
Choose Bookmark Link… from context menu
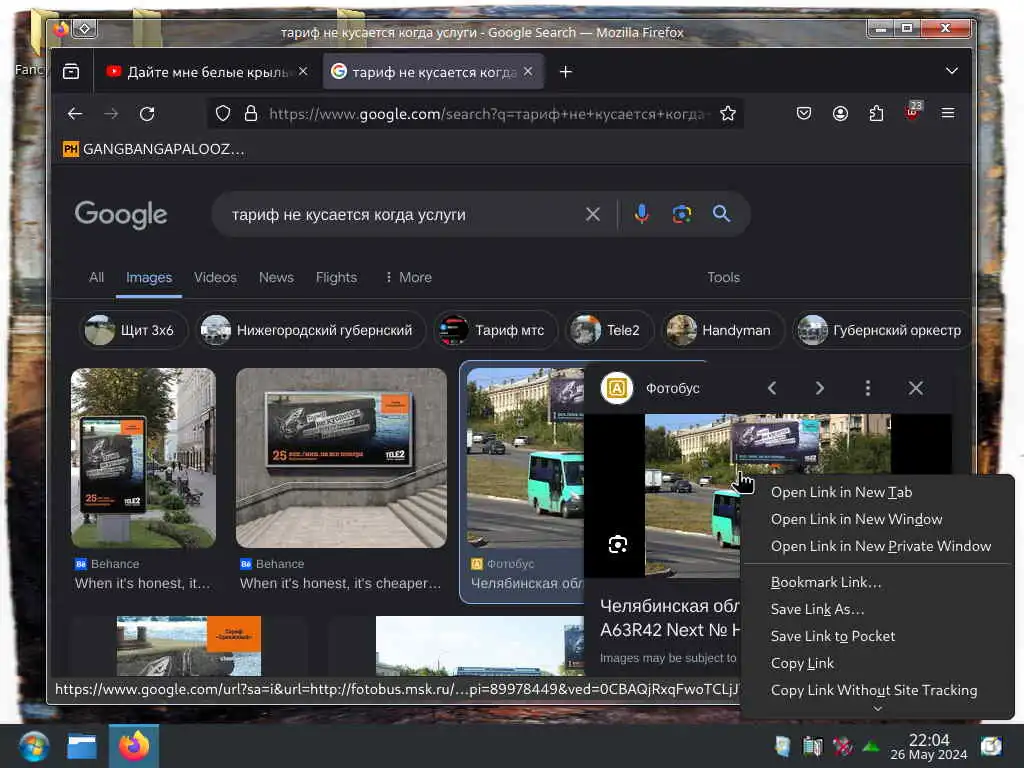(x=877, y=582)
